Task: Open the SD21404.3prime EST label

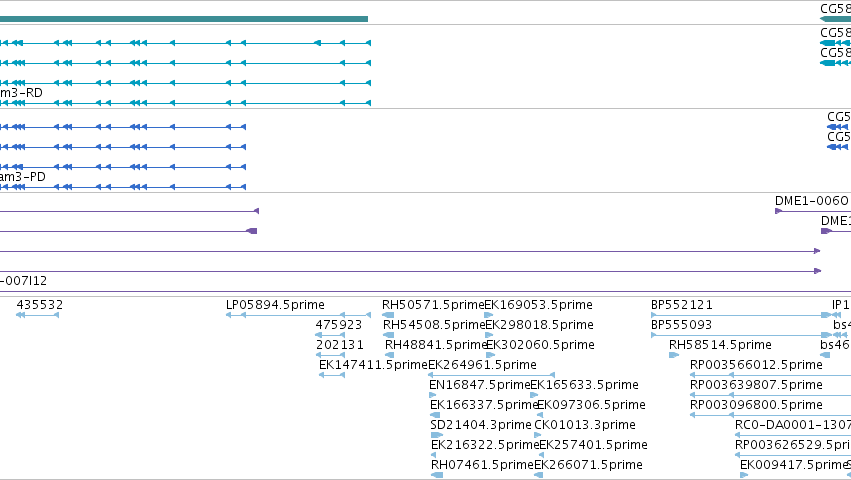Action: 481,425
